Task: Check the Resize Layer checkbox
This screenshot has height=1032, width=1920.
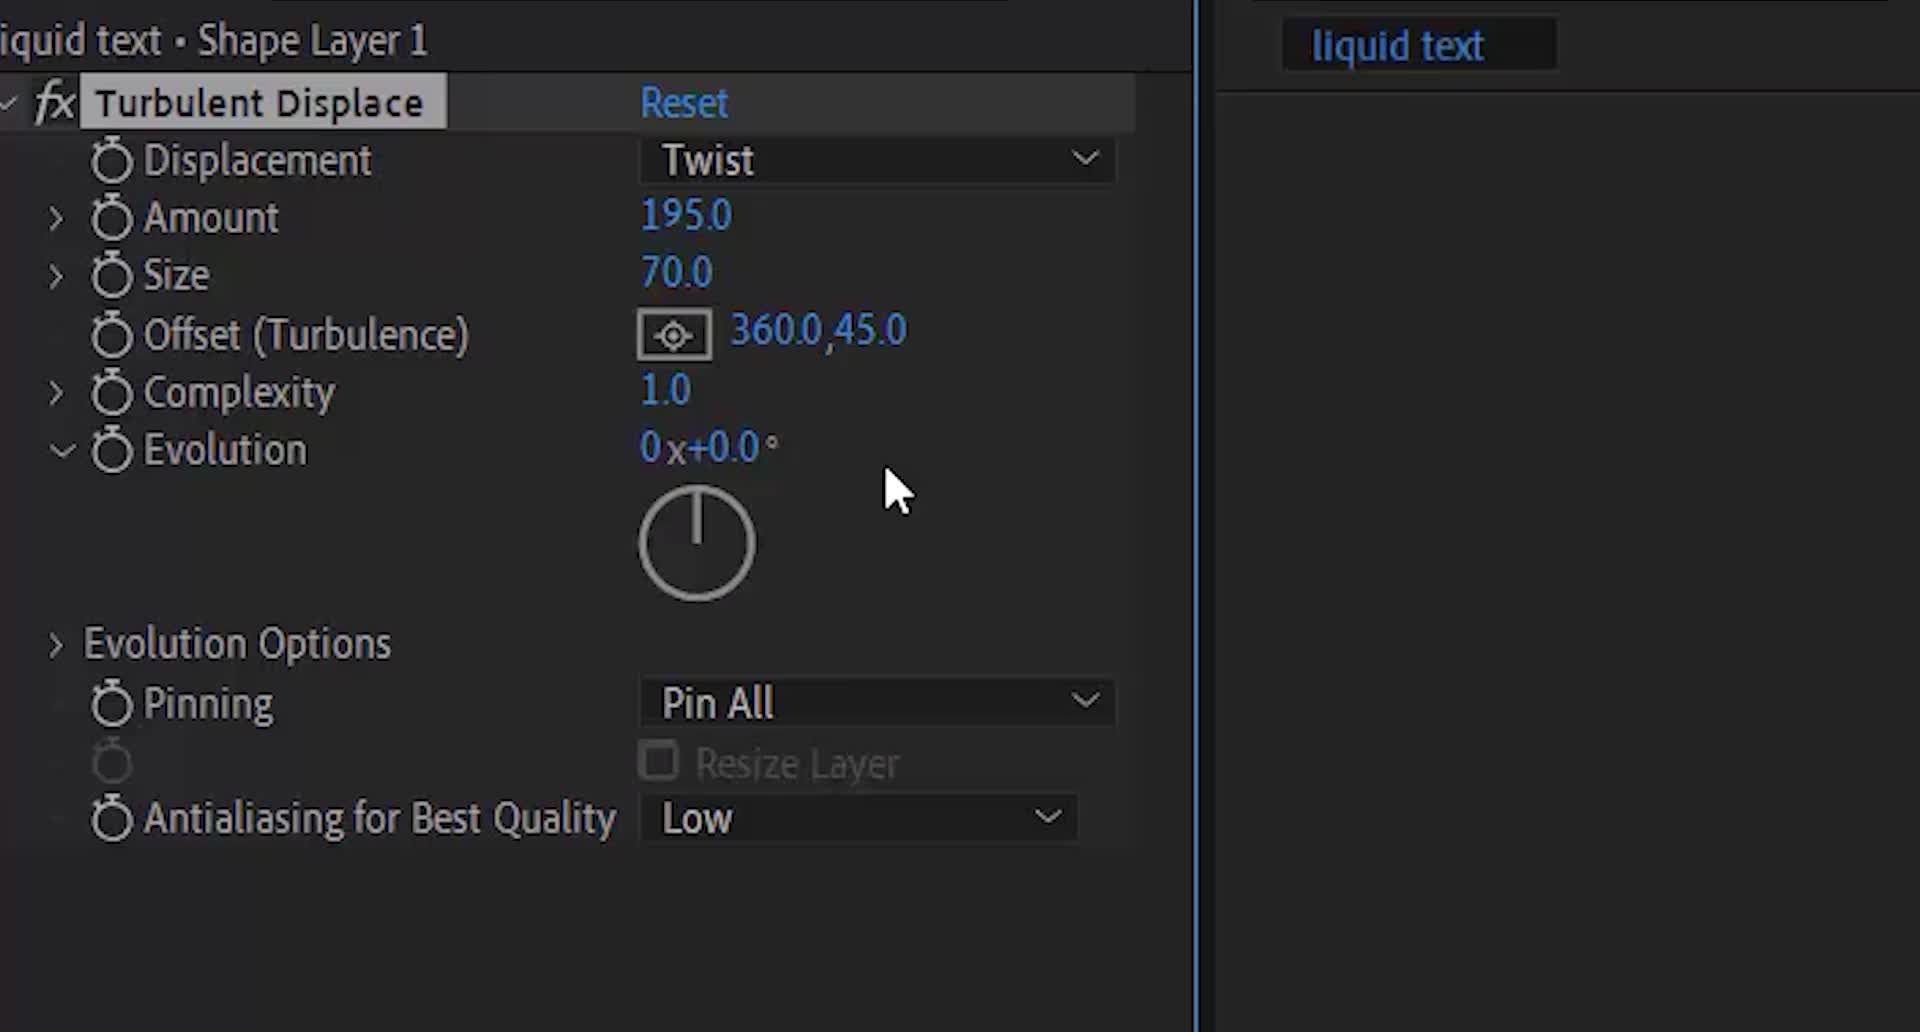Action: point(659,762)
